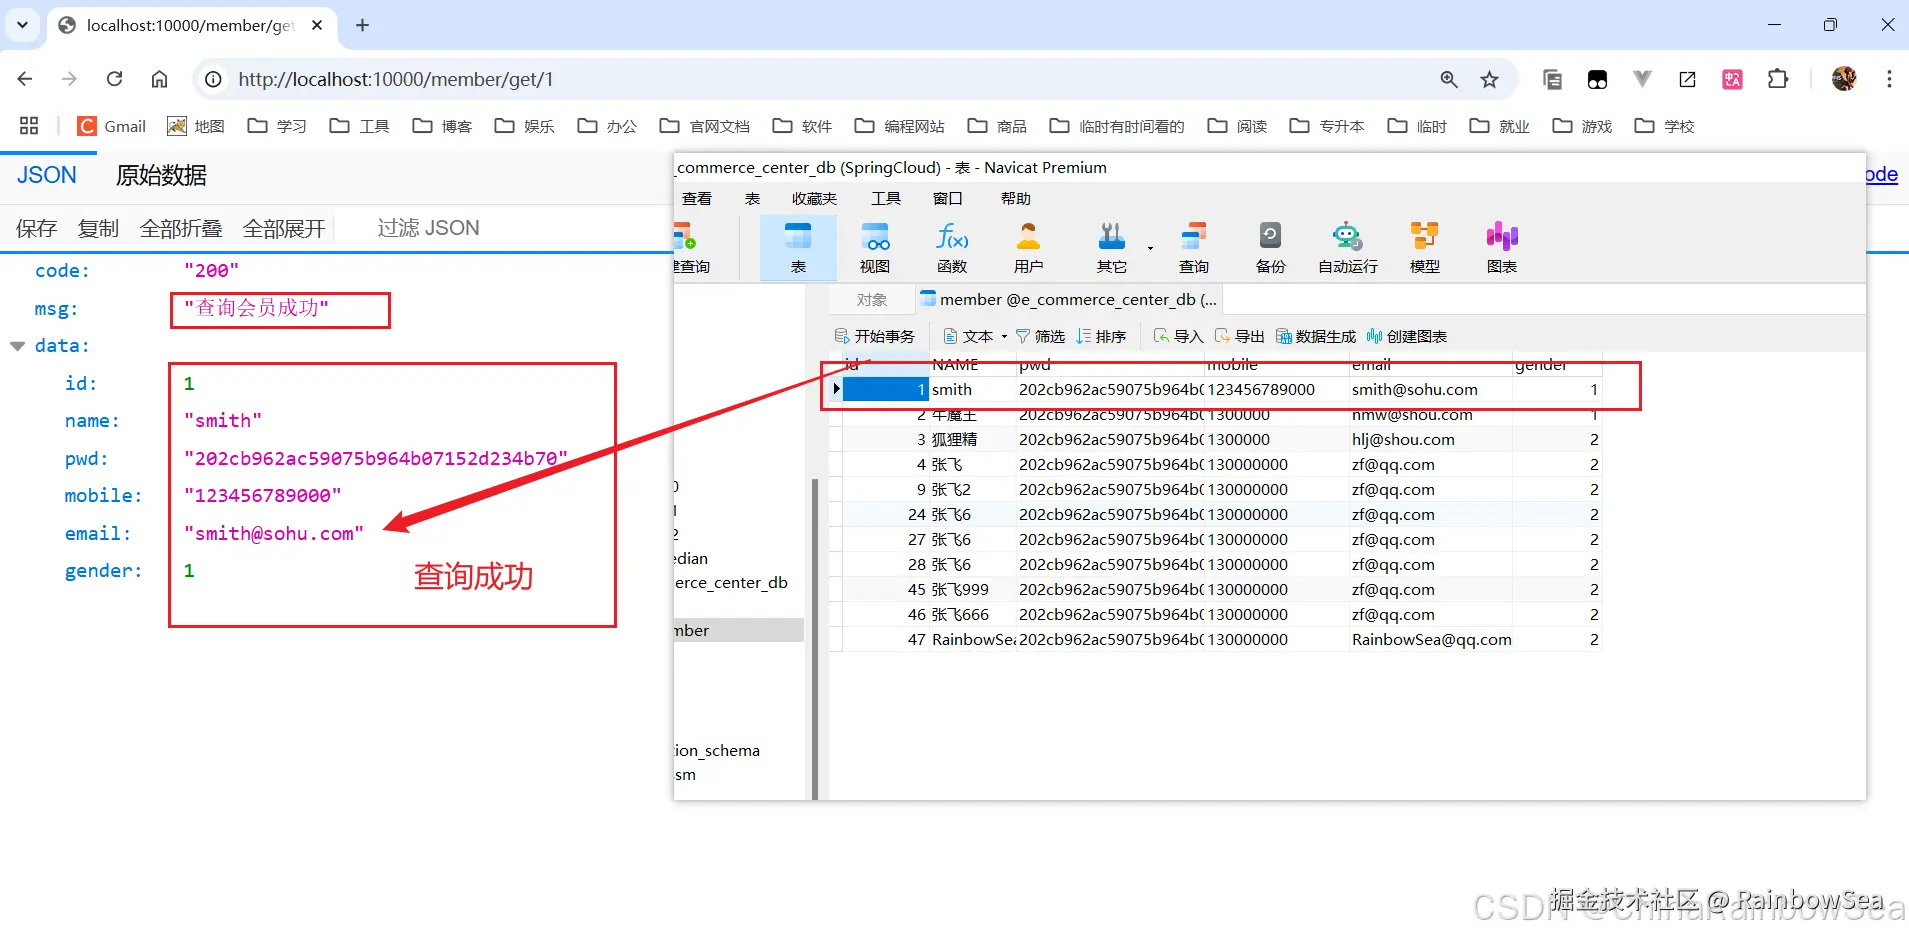
Task: Open the 游戏 bookmark folder
Action: click(x=1582, y=126)
